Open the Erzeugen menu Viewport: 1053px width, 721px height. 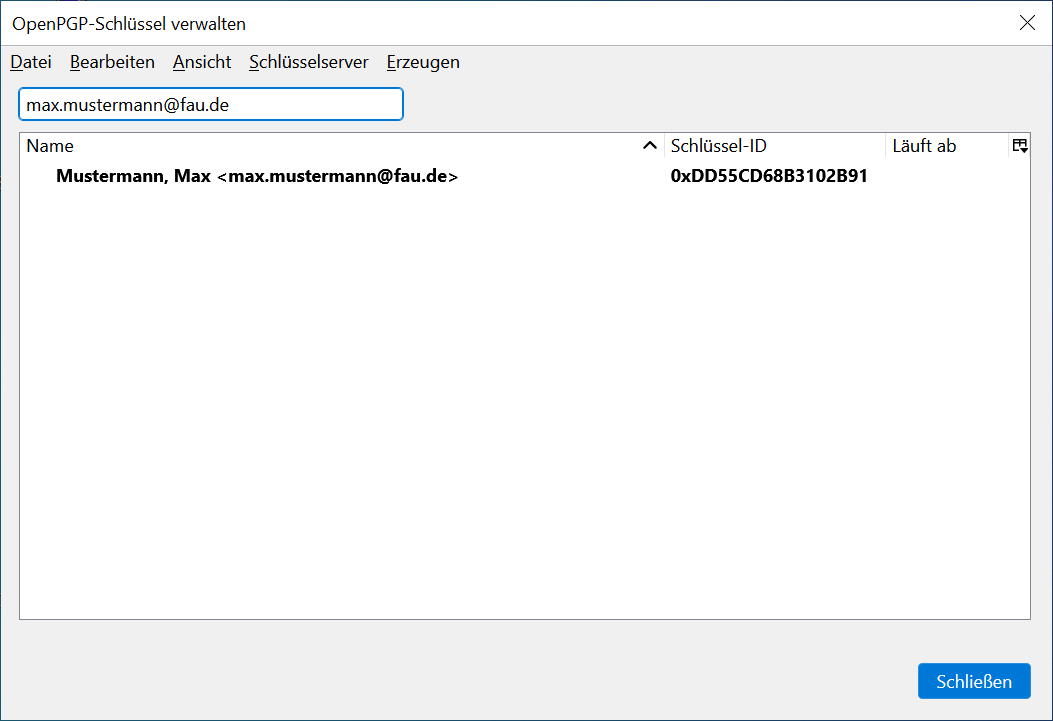(x=423, y=62)
